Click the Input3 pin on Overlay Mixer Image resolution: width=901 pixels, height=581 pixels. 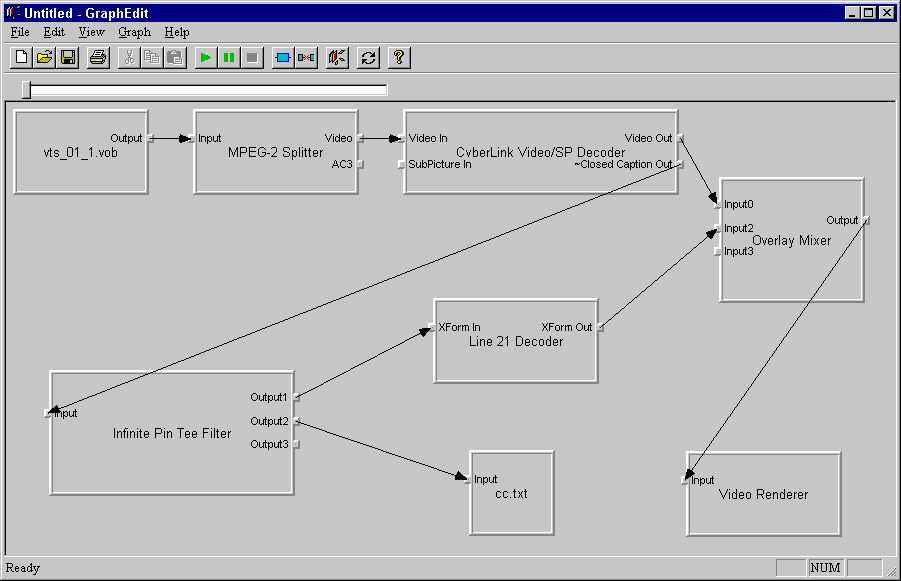[717, 251]
